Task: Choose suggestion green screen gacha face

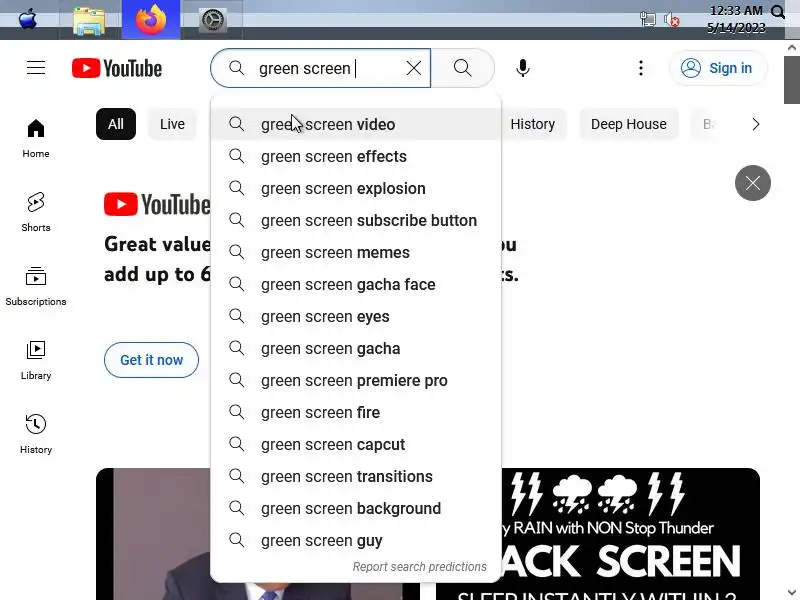Action: pyautogui.click(x=356, y=284)
